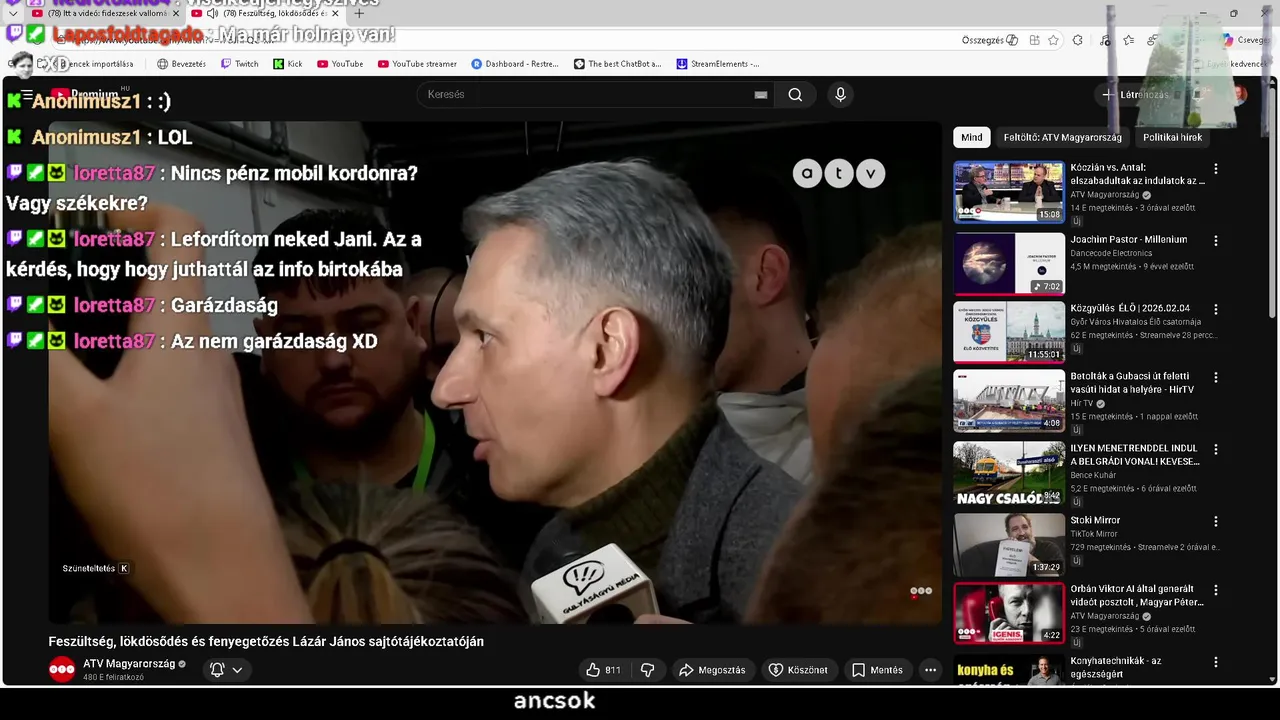Expand notification bell dropdown for ATV Magyarország
This screenshot has height=720, width=1280.
(x=226, y=670)
